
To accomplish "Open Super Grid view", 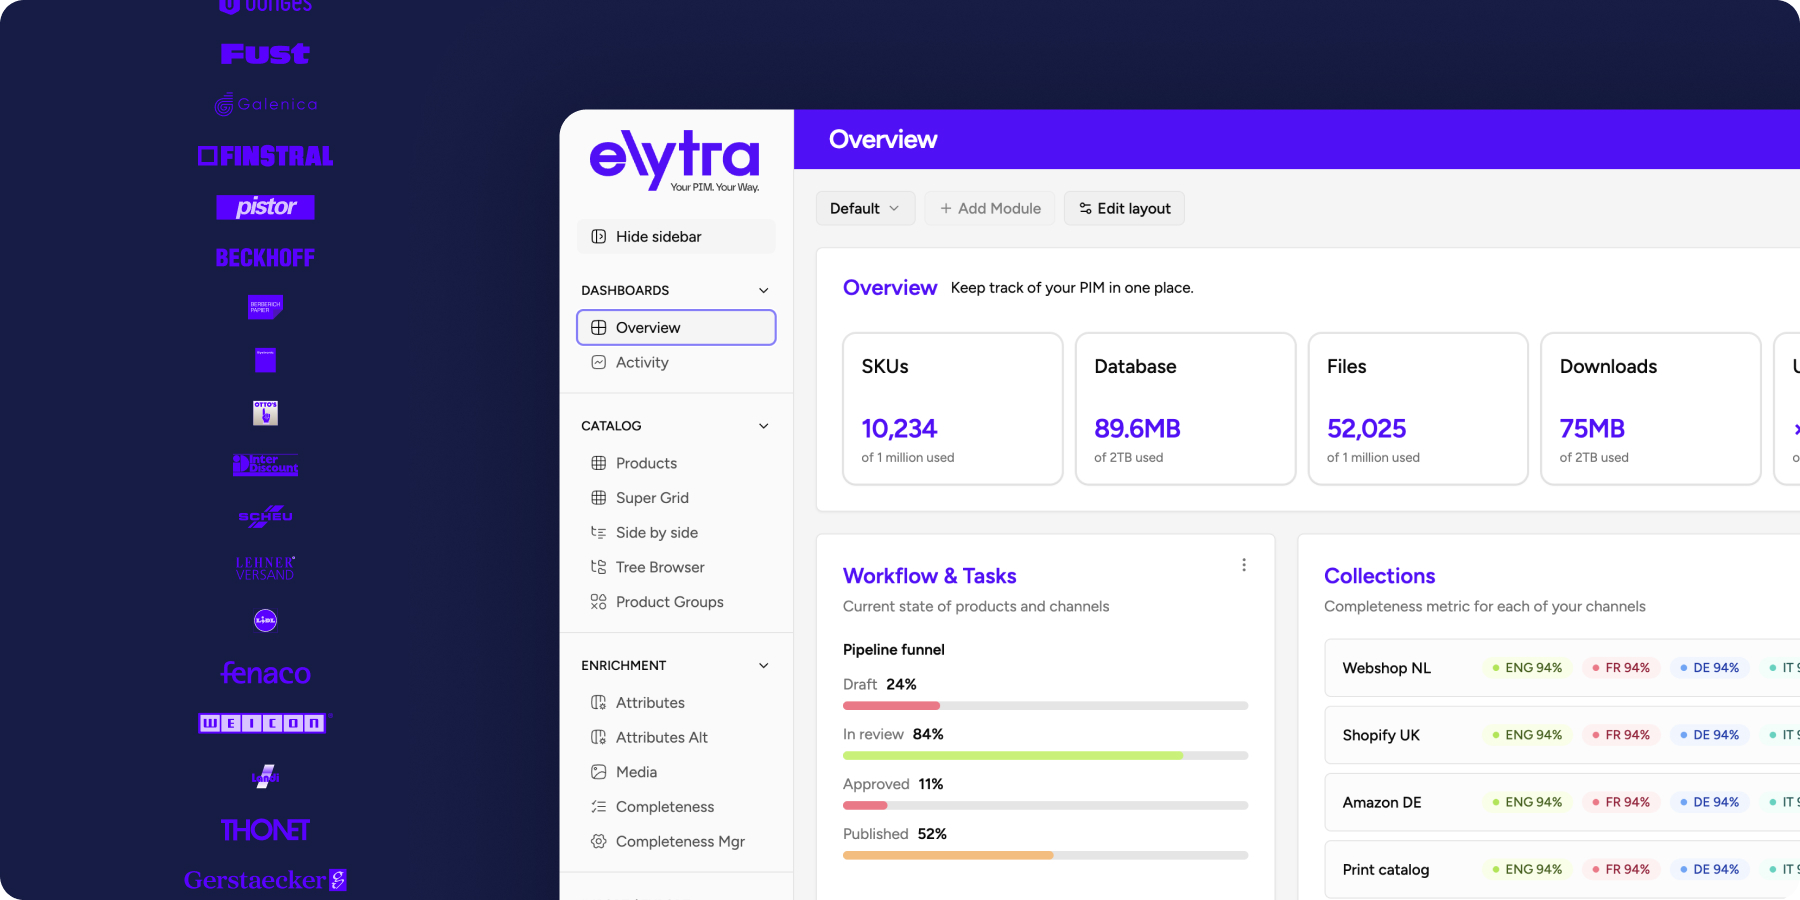I will click(x=676, y=498).
